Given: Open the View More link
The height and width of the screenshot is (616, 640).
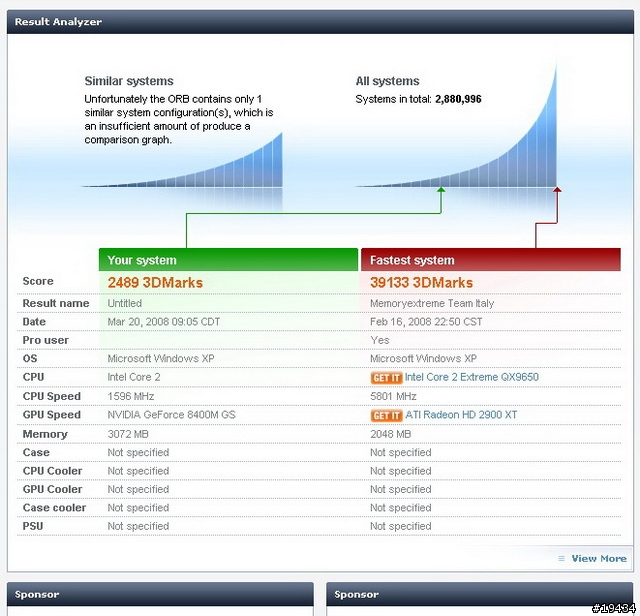Looking at the screenshot, I should point(599,558).
